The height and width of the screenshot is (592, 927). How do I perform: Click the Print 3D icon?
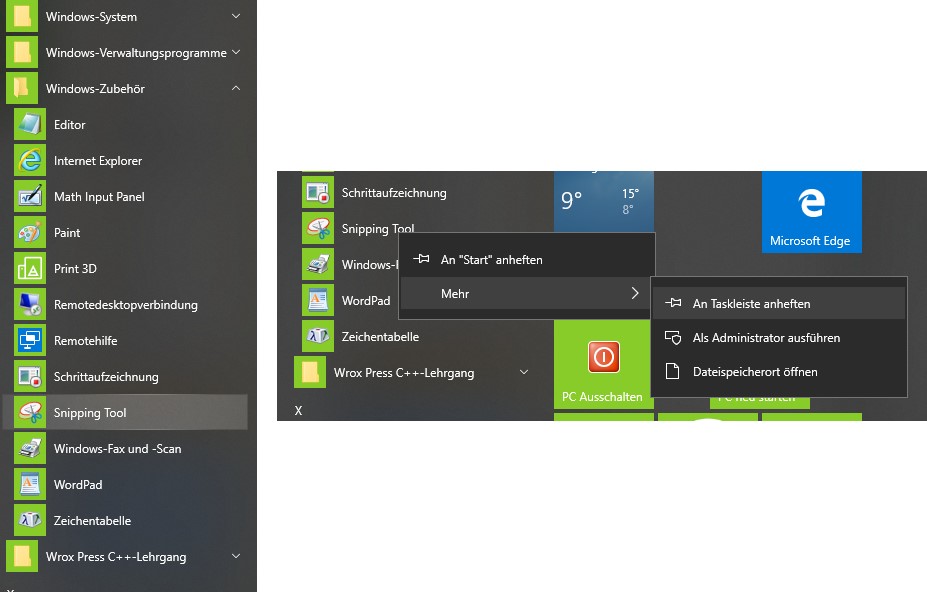click(x=30, y=269)
